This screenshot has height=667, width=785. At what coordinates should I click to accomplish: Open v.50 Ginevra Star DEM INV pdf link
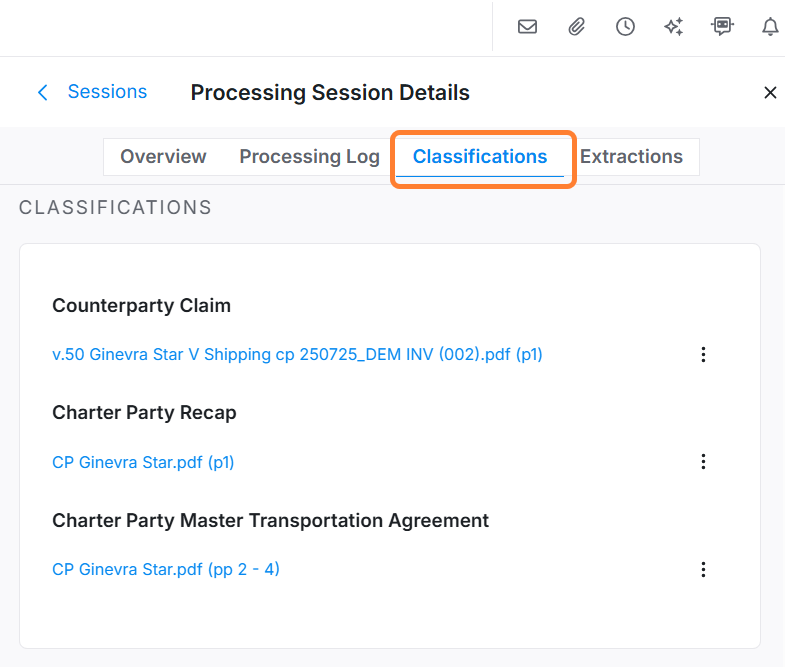297,354
